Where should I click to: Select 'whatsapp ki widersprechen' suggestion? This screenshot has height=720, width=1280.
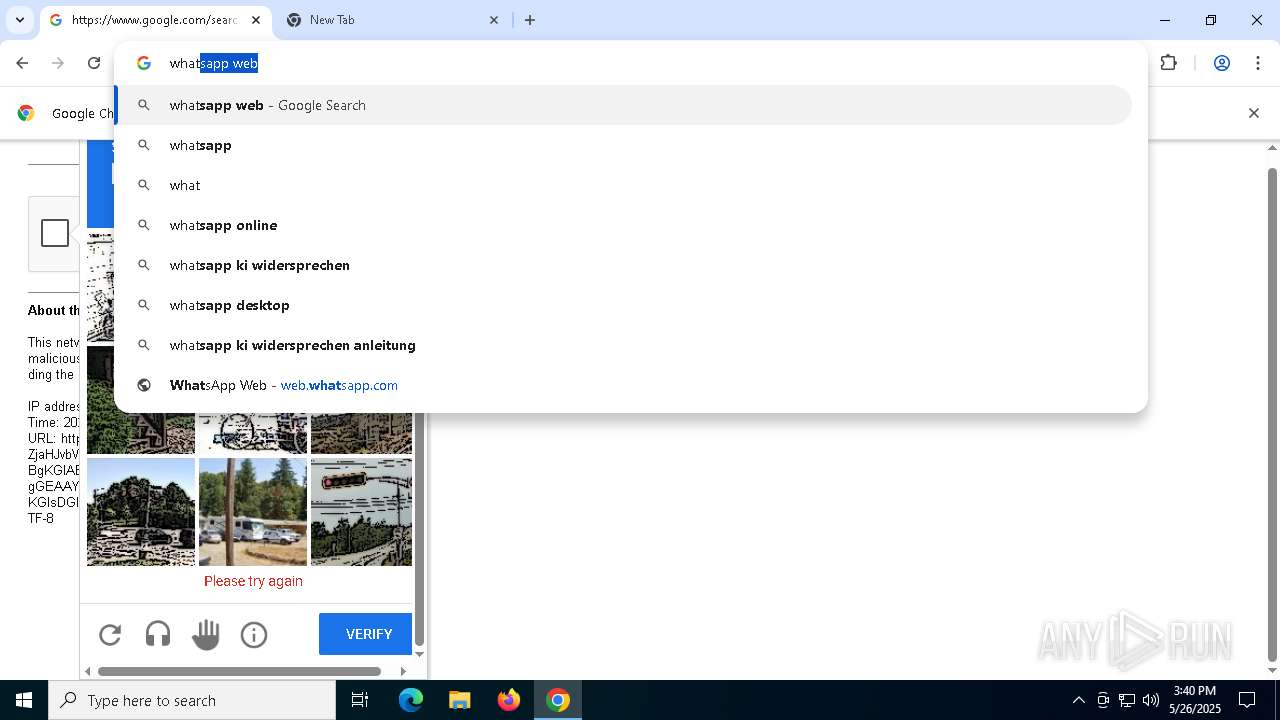click(624, 265)
